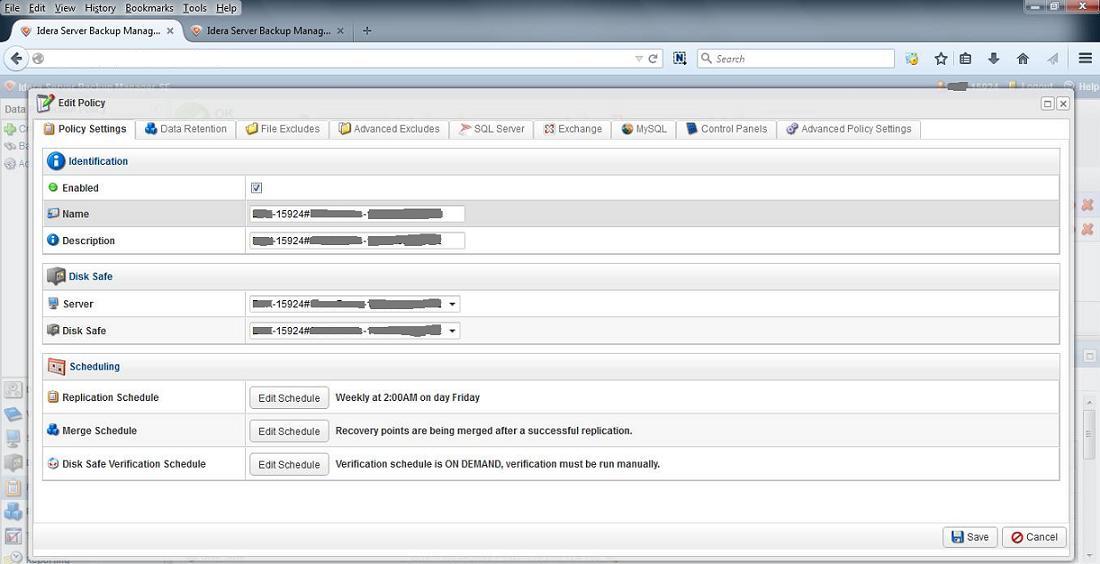The height and width of the screenshot is (564, 1100).
Task: Close the second Idera browser tab
Action: 340,32
